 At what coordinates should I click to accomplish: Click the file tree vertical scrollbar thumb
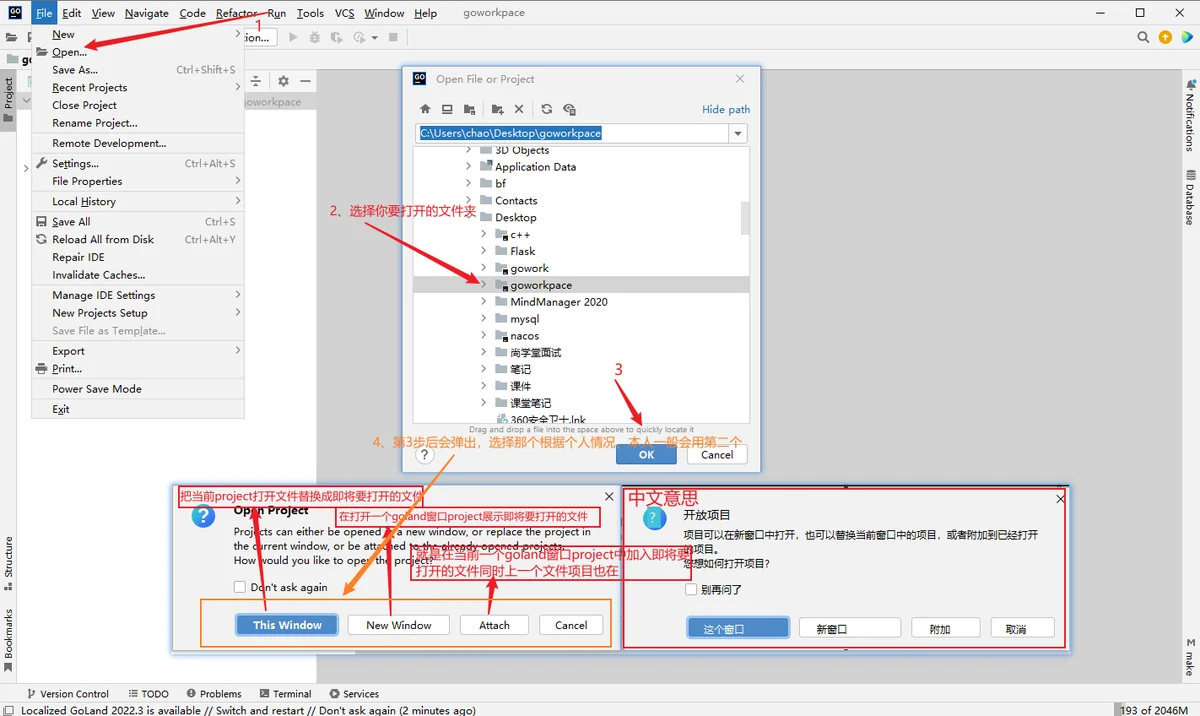tap(745, 217)
